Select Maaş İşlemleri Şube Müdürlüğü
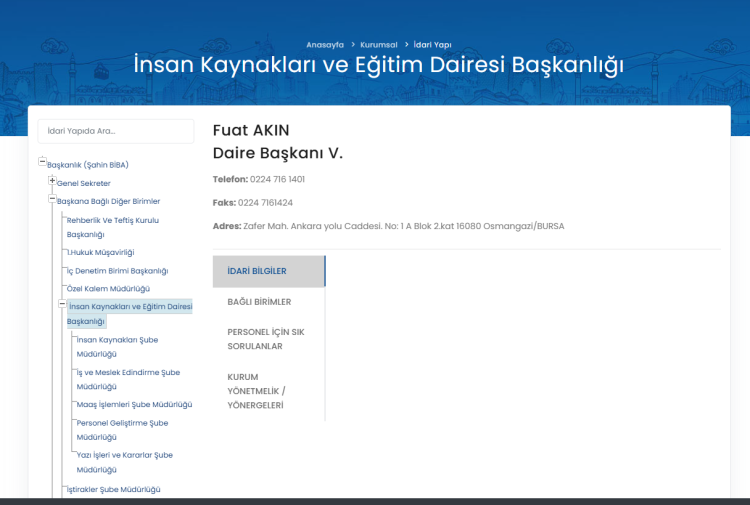 [x=134, y=404]
